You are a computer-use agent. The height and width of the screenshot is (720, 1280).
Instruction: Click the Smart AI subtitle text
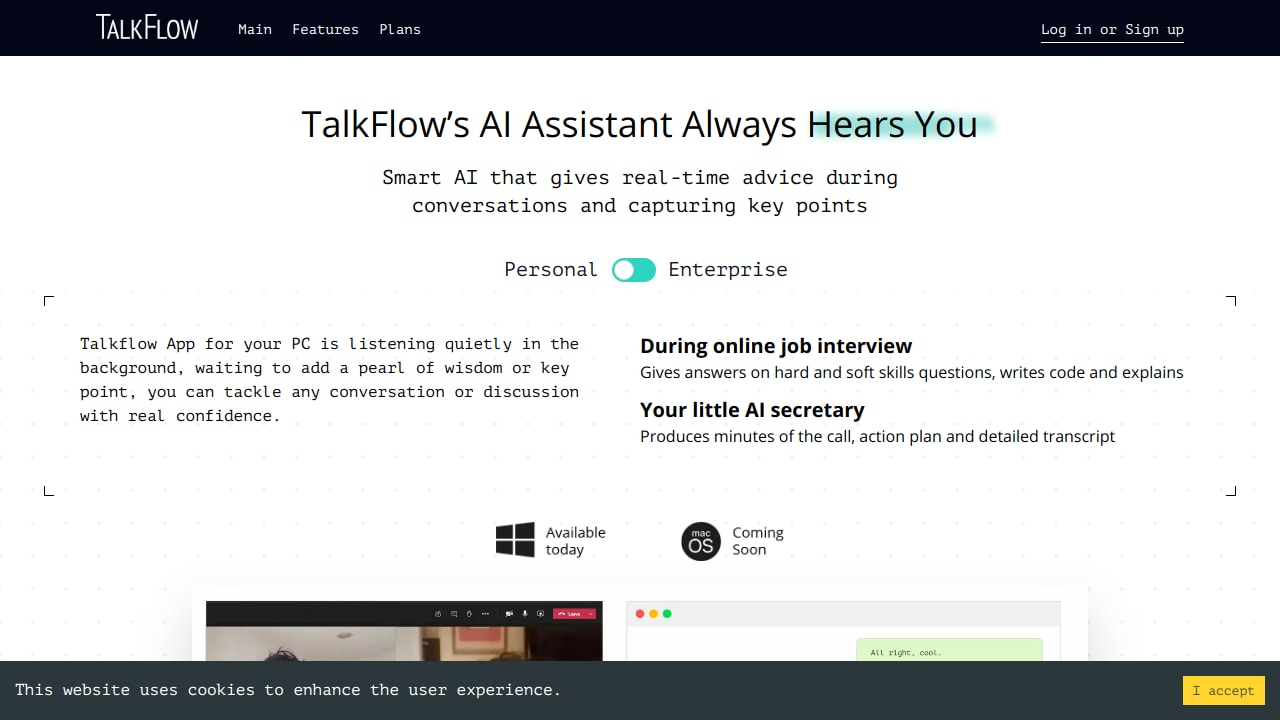pos(640,192)
